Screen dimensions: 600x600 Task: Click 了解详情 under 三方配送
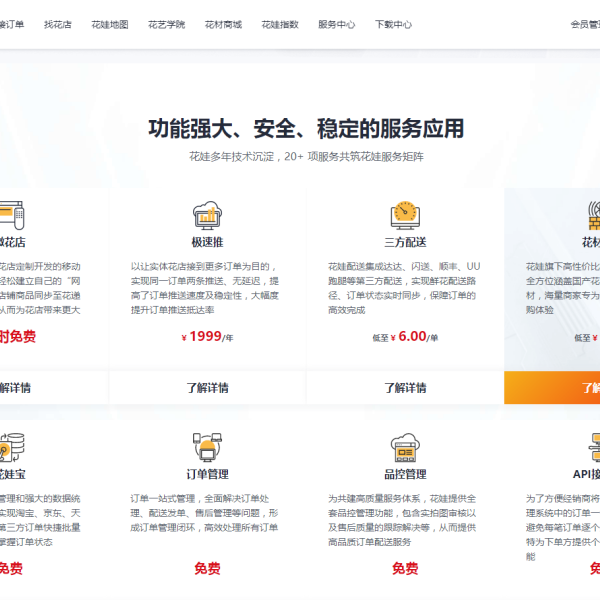coord(405,388)
